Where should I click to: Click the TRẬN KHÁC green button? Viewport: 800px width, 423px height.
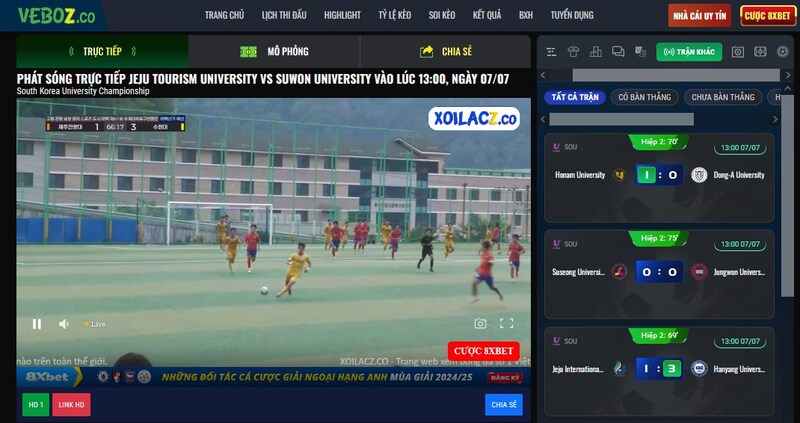pyautogui.click(x=689, y=52)
